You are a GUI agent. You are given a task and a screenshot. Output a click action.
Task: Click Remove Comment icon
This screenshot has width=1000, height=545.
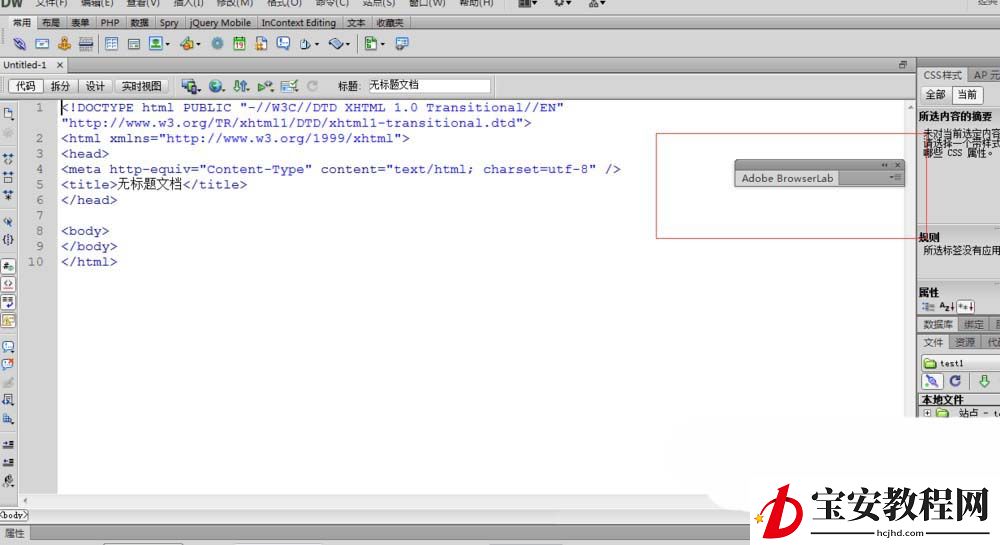click(8, 365)
